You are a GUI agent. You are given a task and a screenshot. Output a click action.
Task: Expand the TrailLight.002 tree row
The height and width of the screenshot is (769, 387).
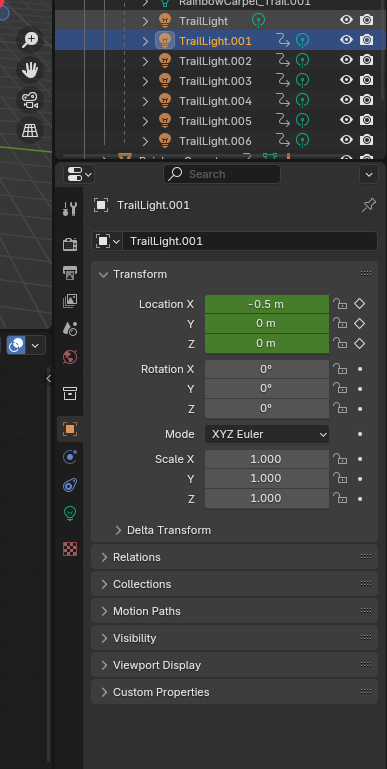click(x=145, y=61)
